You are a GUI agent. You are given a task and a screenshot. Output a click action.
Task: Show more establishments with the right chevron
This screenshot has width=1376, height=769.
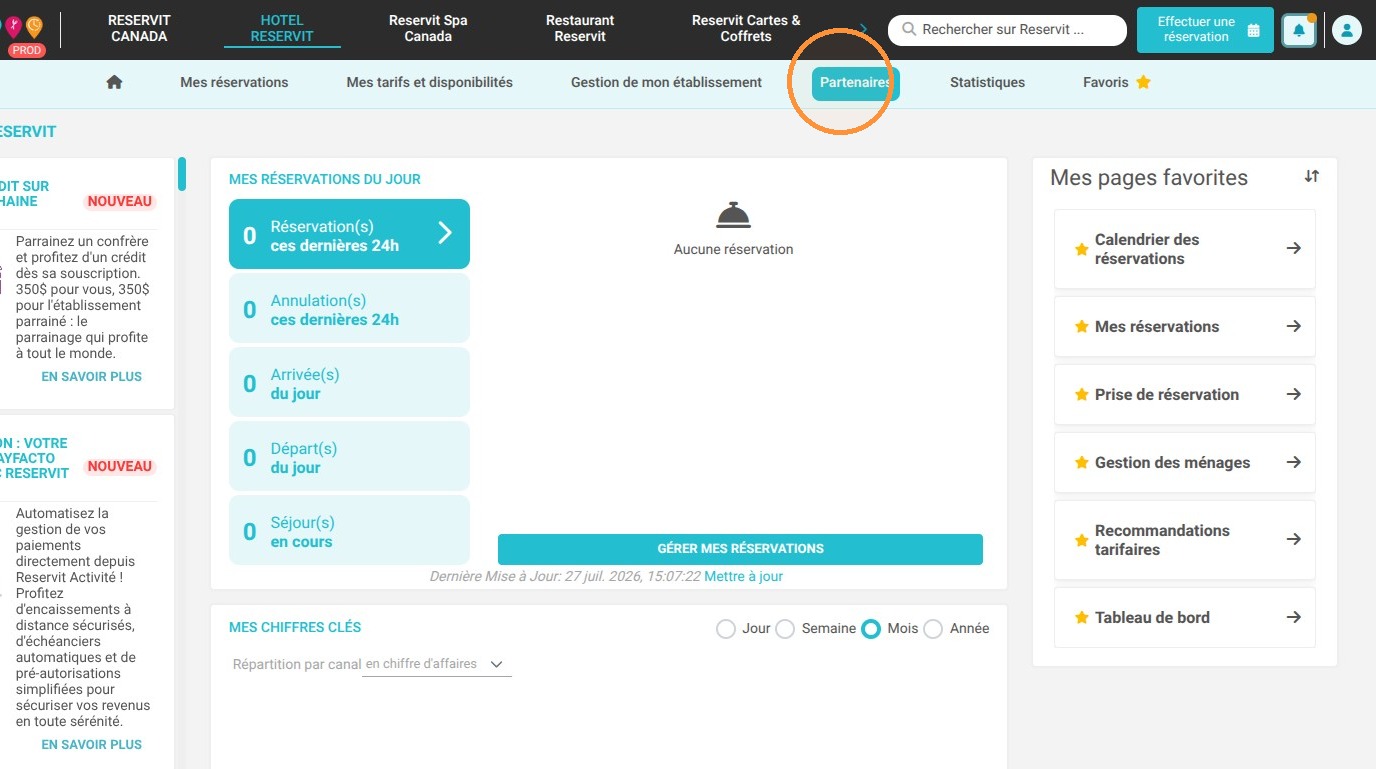(863, 28)
